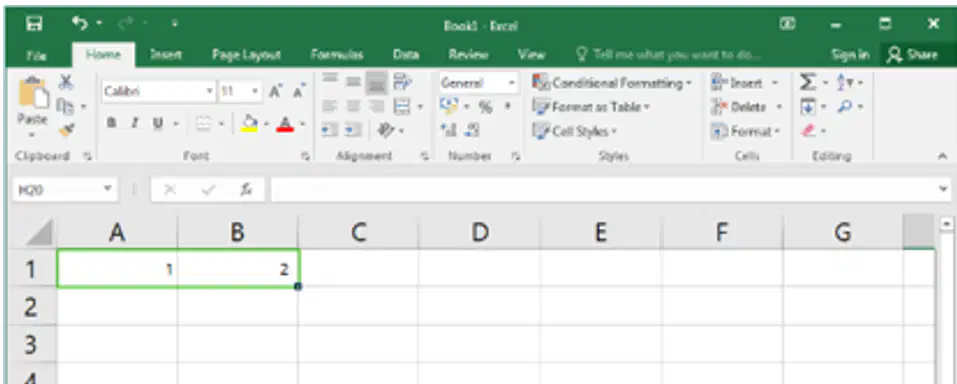Toggle Italic formatting
The width and height of the screenshot is (957, 384).
[134, 123]
